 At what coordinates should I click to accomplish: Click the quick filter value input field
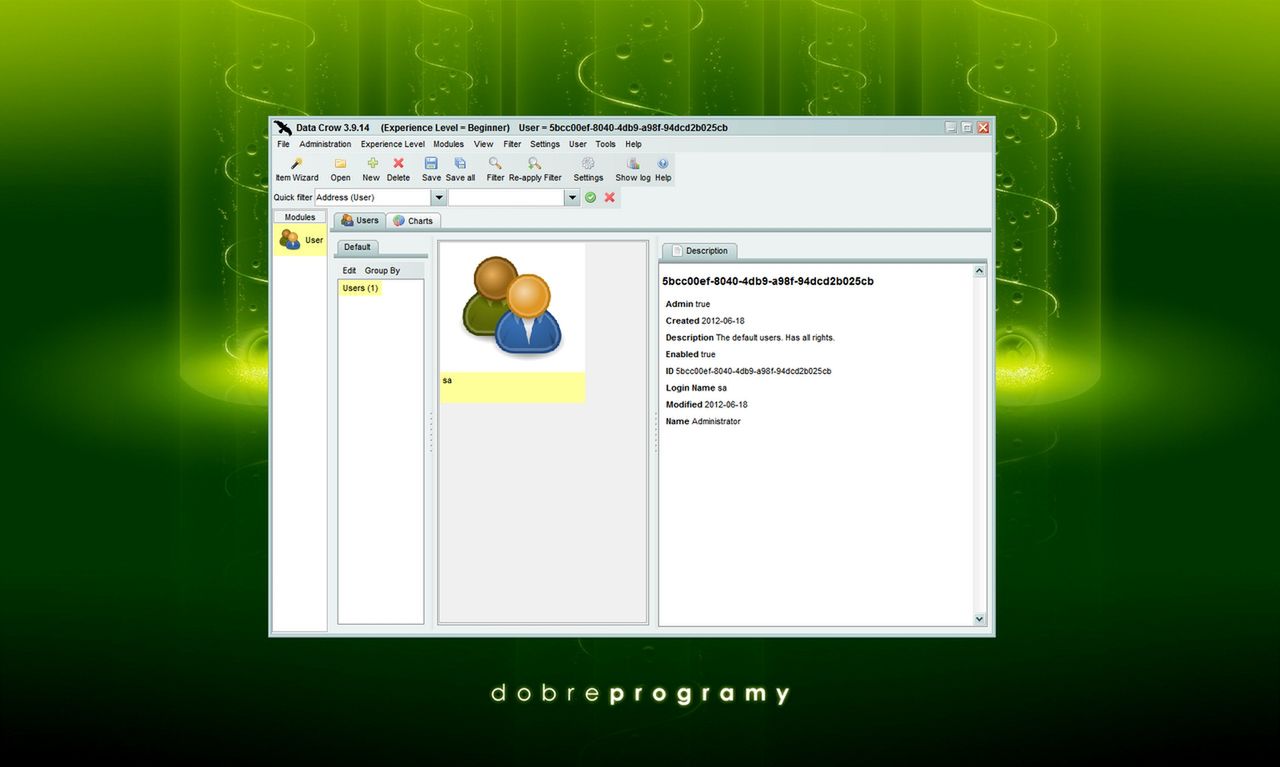coord(506,198)
